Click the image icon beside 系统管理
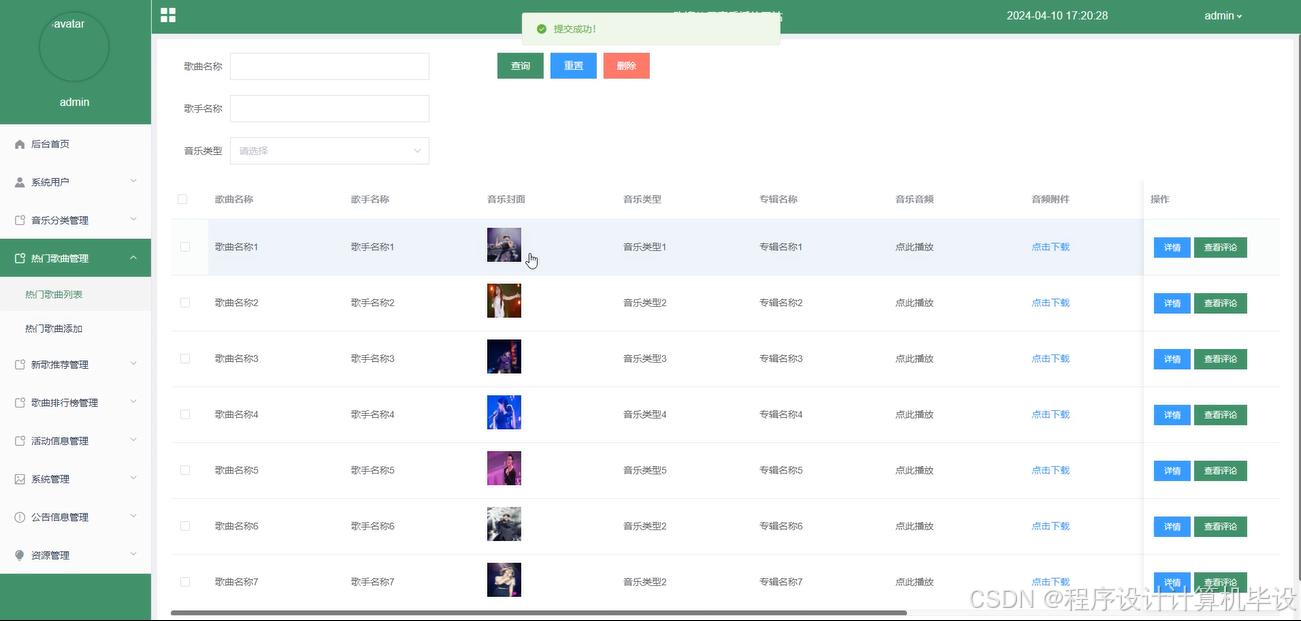 (20, 479)
